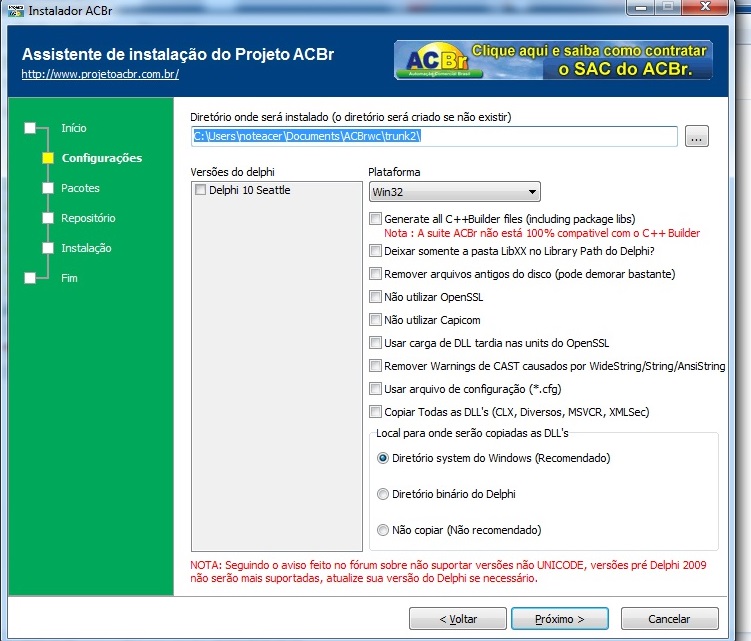
Task: Minimize the Instalador ACBr window
Action: [641, 7]
